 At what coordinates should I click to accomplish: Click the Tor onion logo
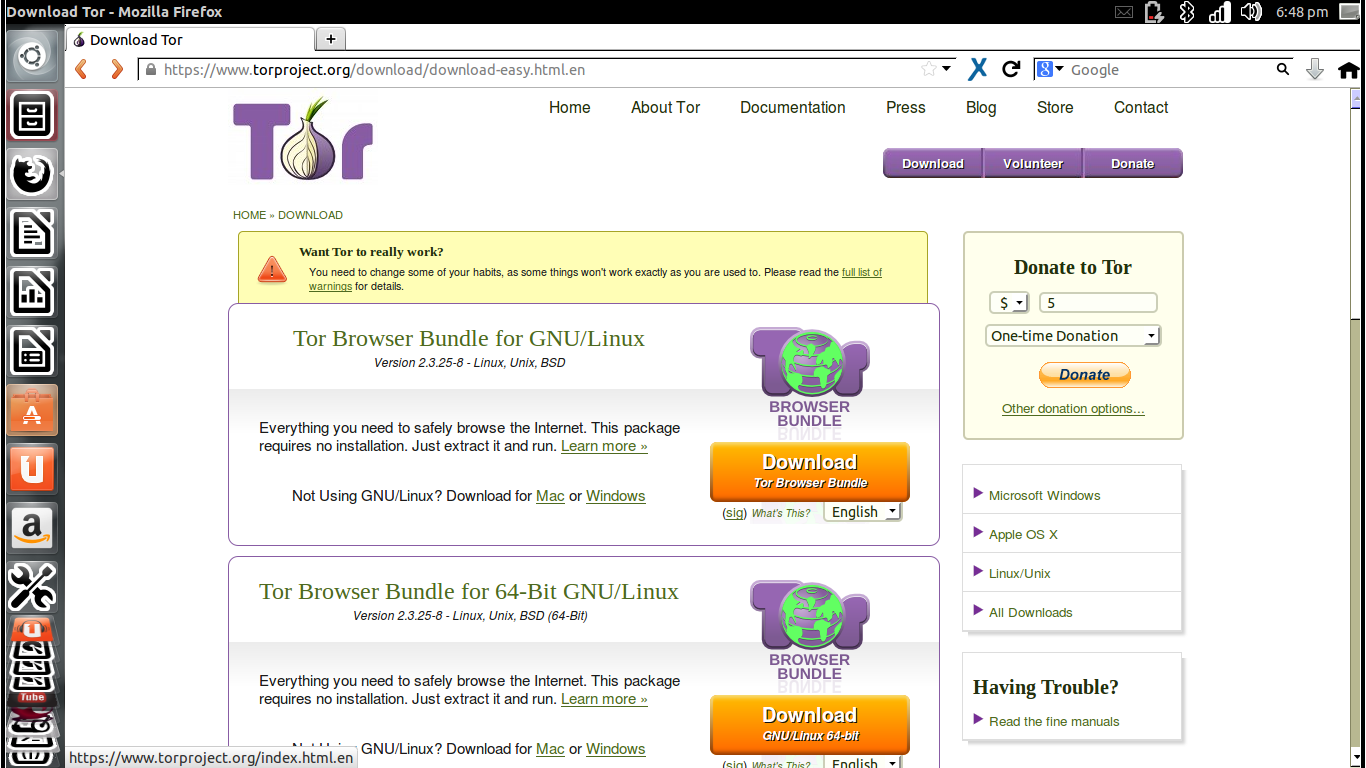point(303,139)
